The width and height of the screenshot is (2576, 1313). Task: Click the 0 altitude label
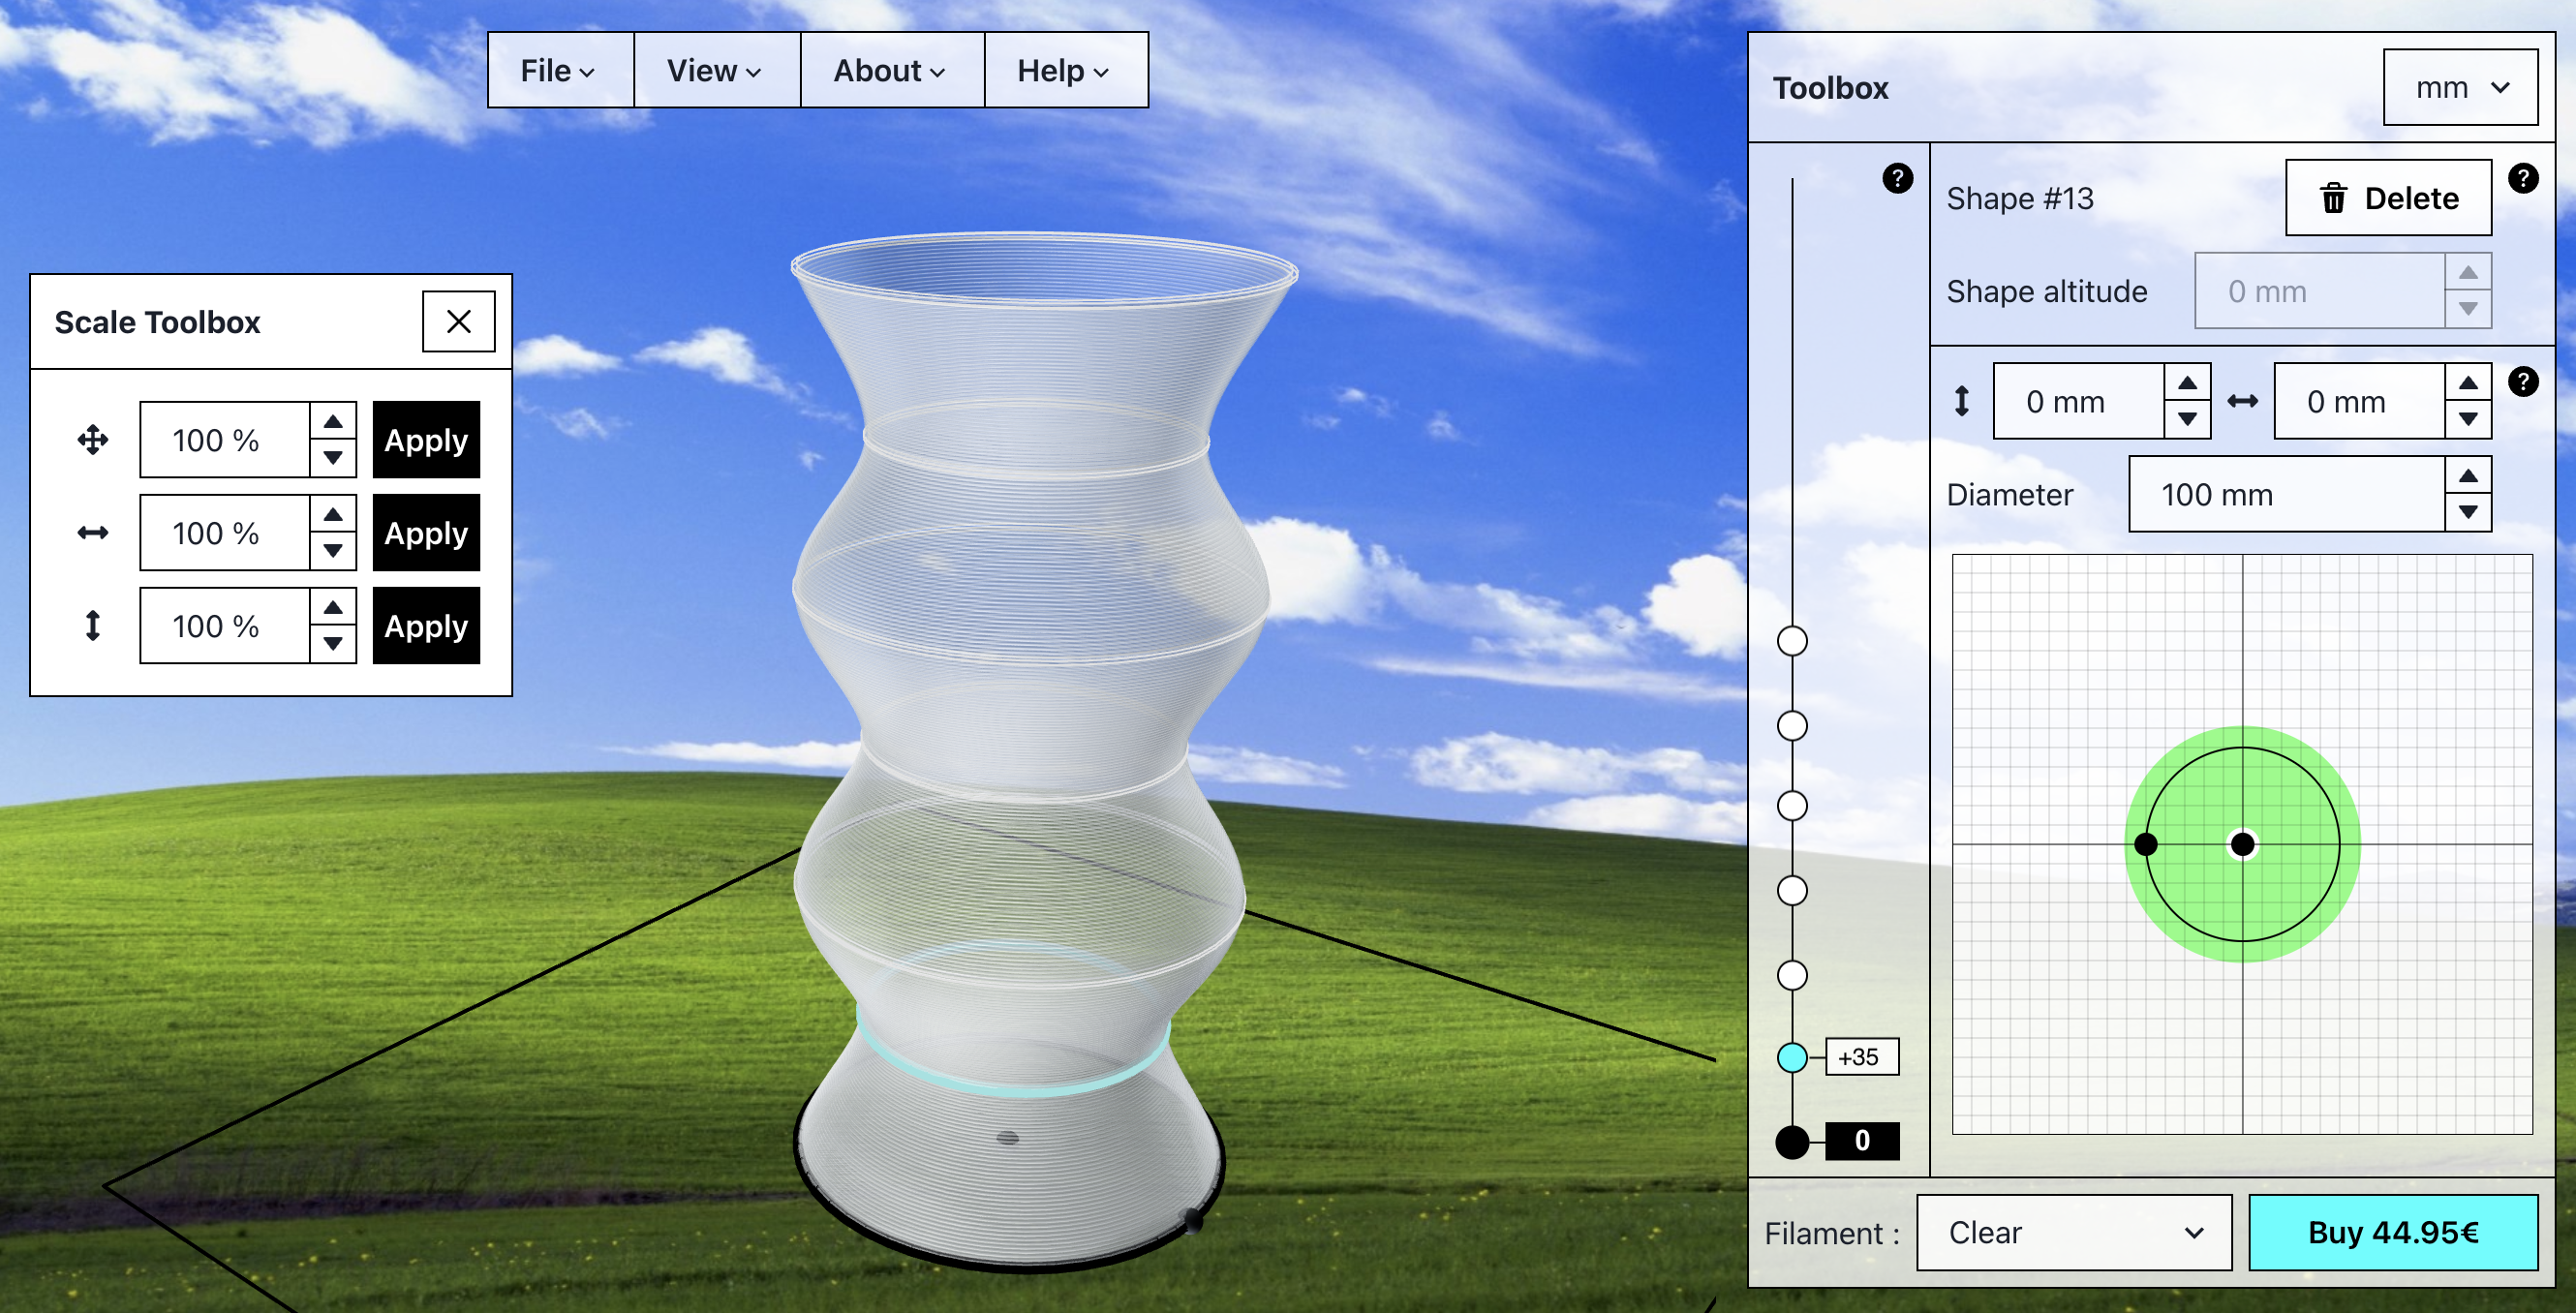click(1861, 1141)
